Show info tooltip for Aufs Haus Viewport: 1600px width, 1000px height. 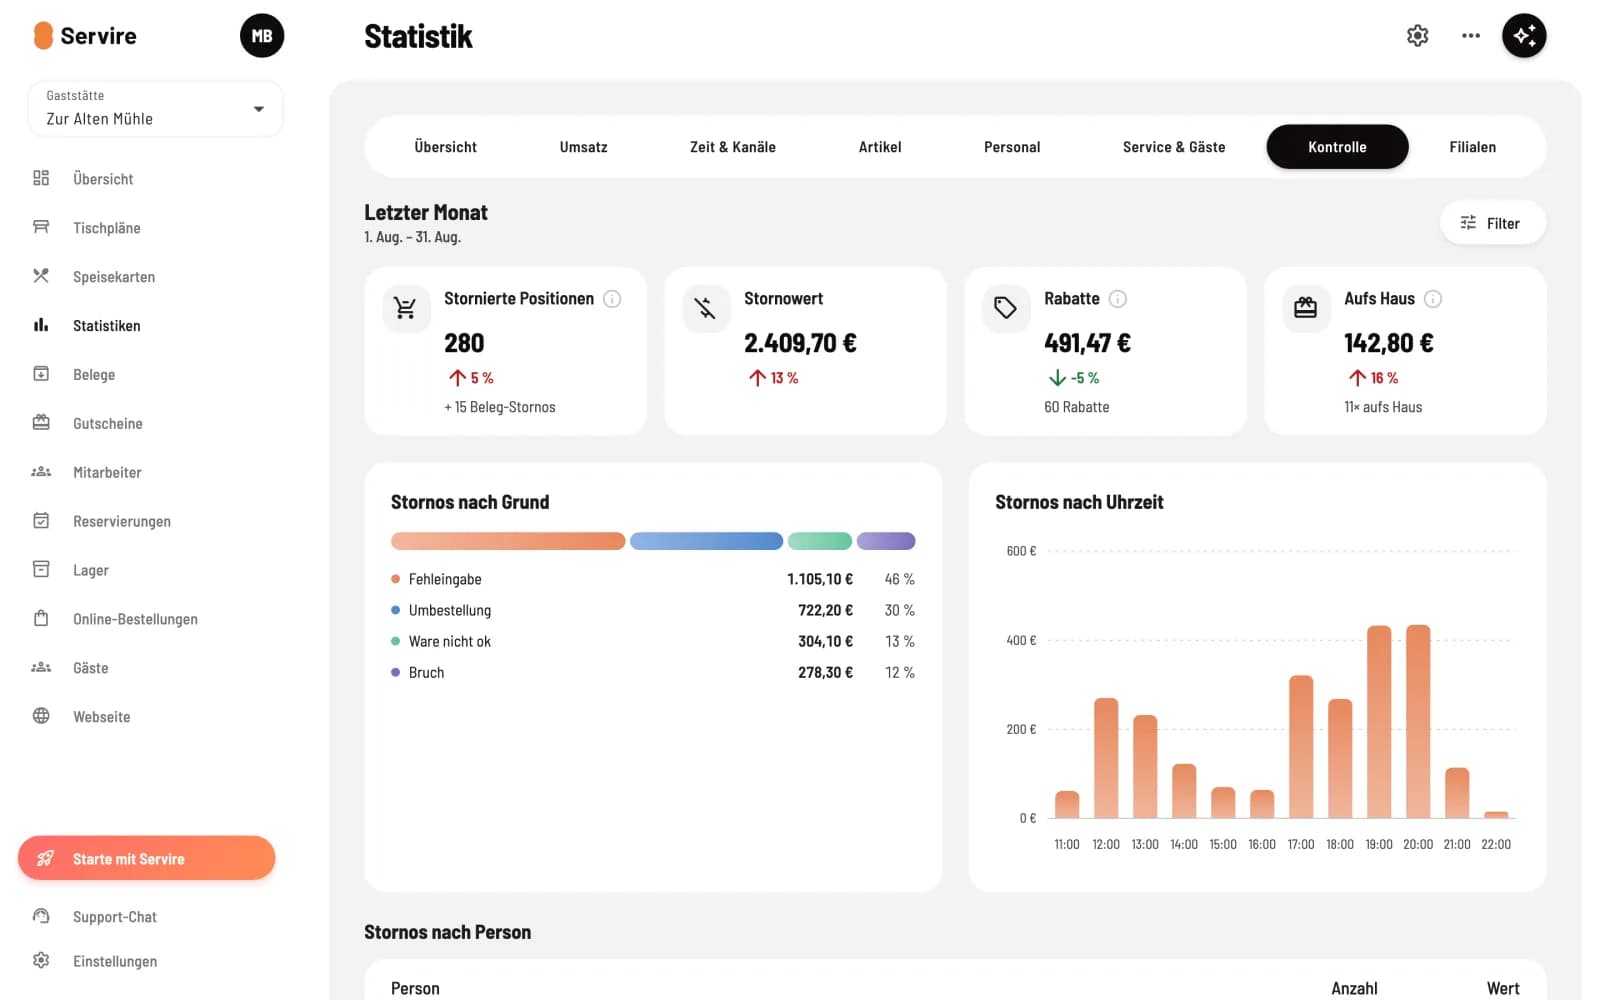pos(1433,299)
